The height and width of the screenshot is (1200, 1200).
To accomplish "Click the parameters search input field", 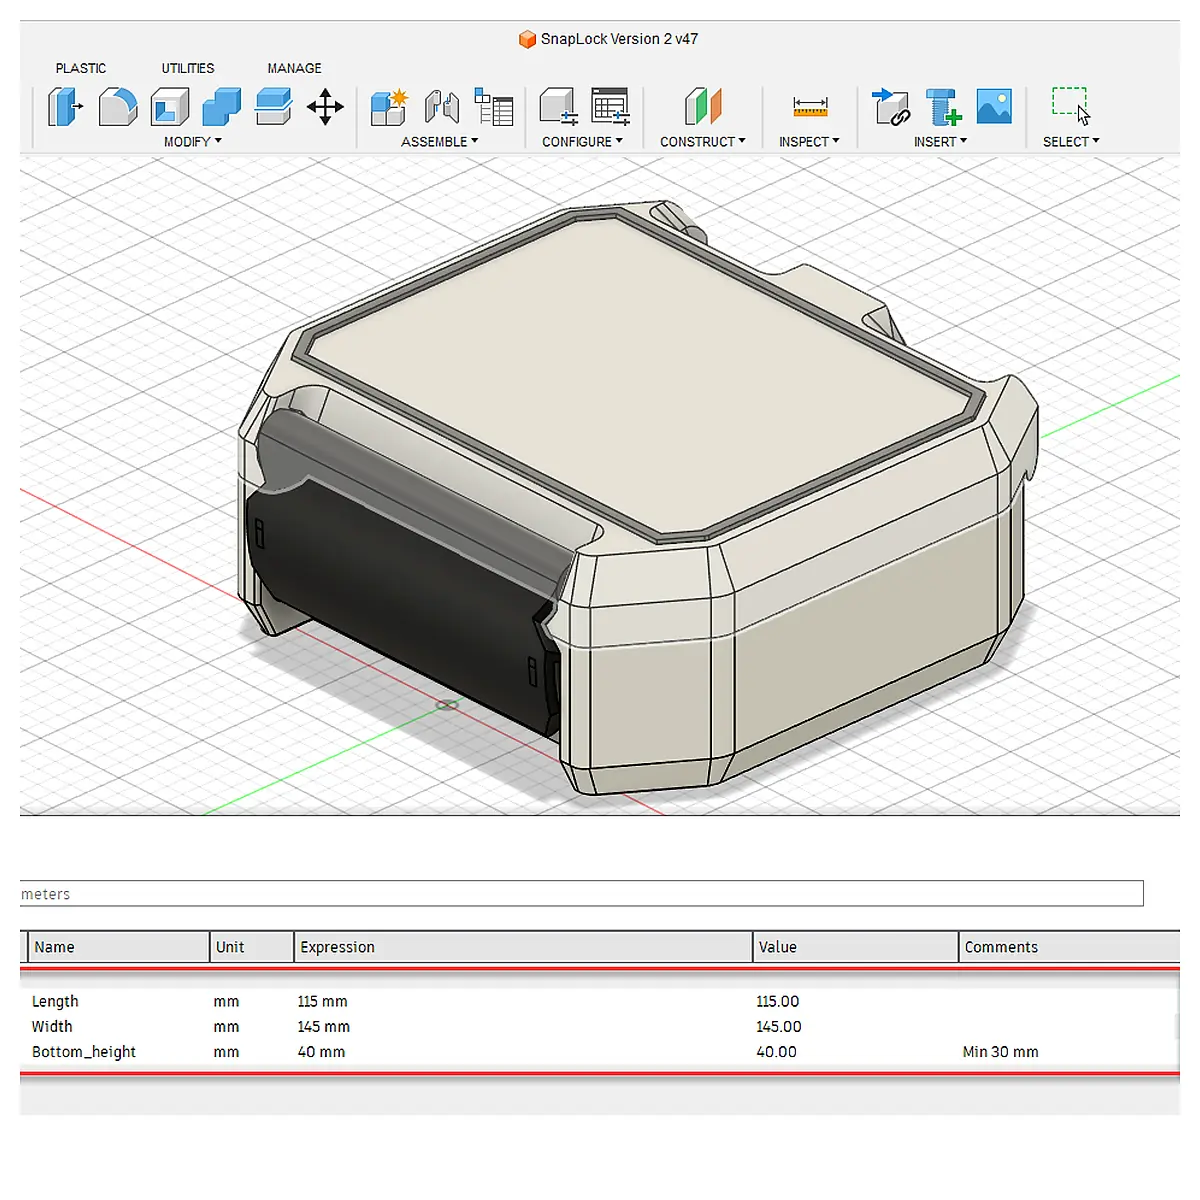I will (x=581, y=894).
